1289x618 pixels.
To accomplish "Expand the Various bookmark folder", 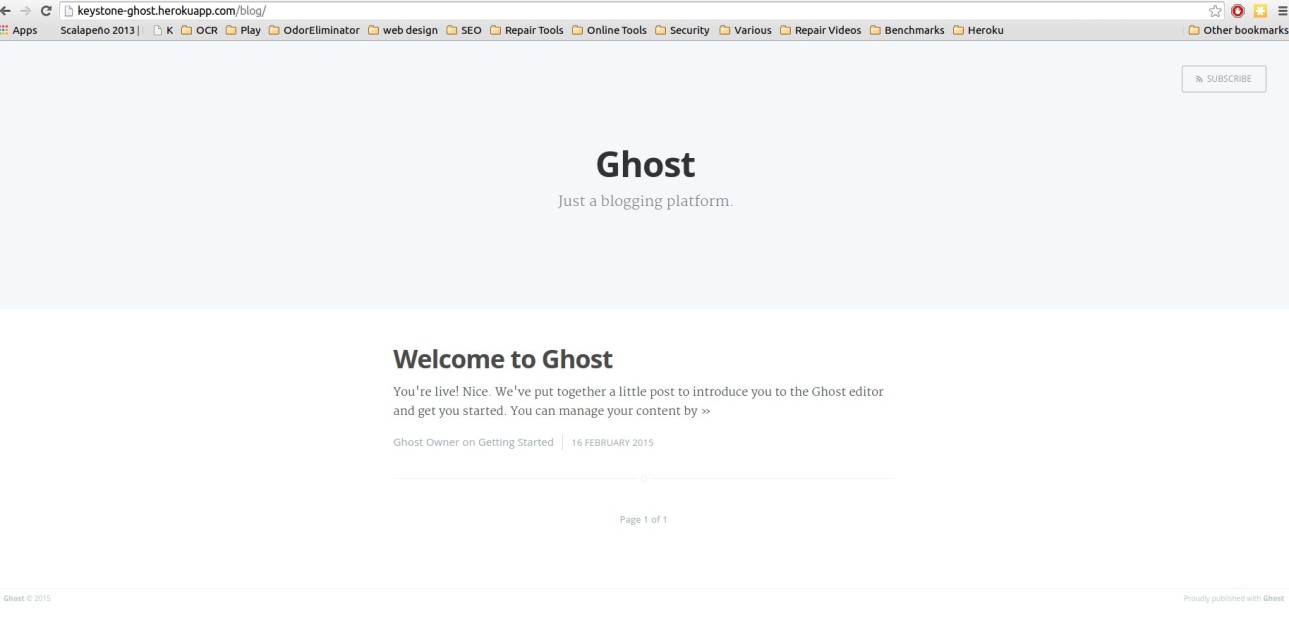I will click(746, 30).
